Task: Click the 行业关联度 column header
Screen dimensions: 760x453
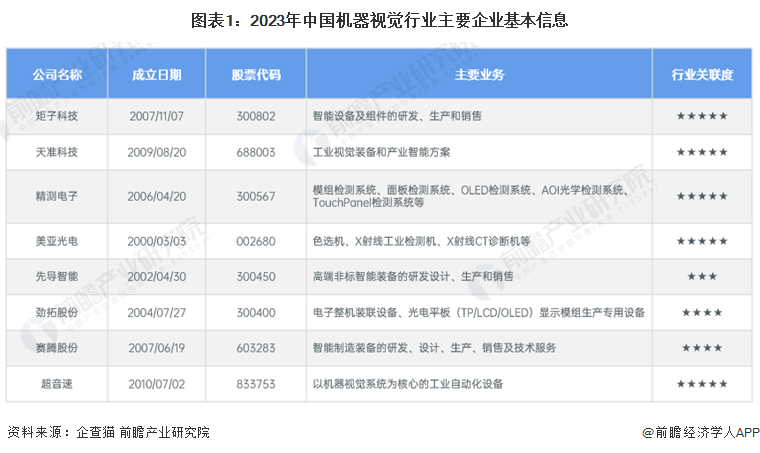Action: [702, 75]
